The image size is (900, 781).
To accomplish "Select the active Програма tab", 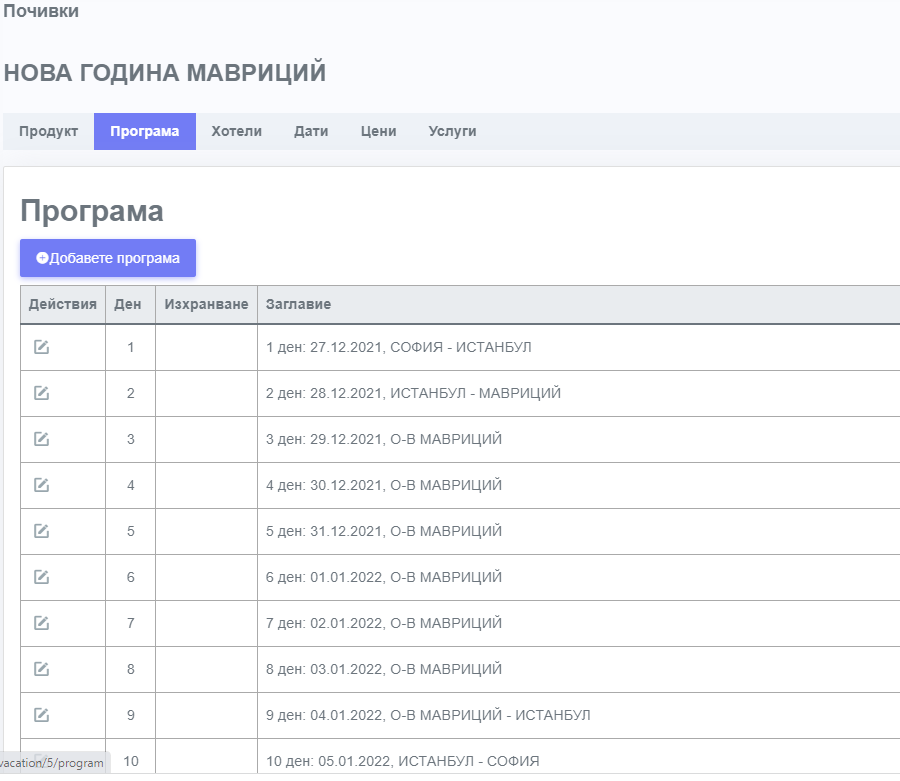I will coord(145,131).
